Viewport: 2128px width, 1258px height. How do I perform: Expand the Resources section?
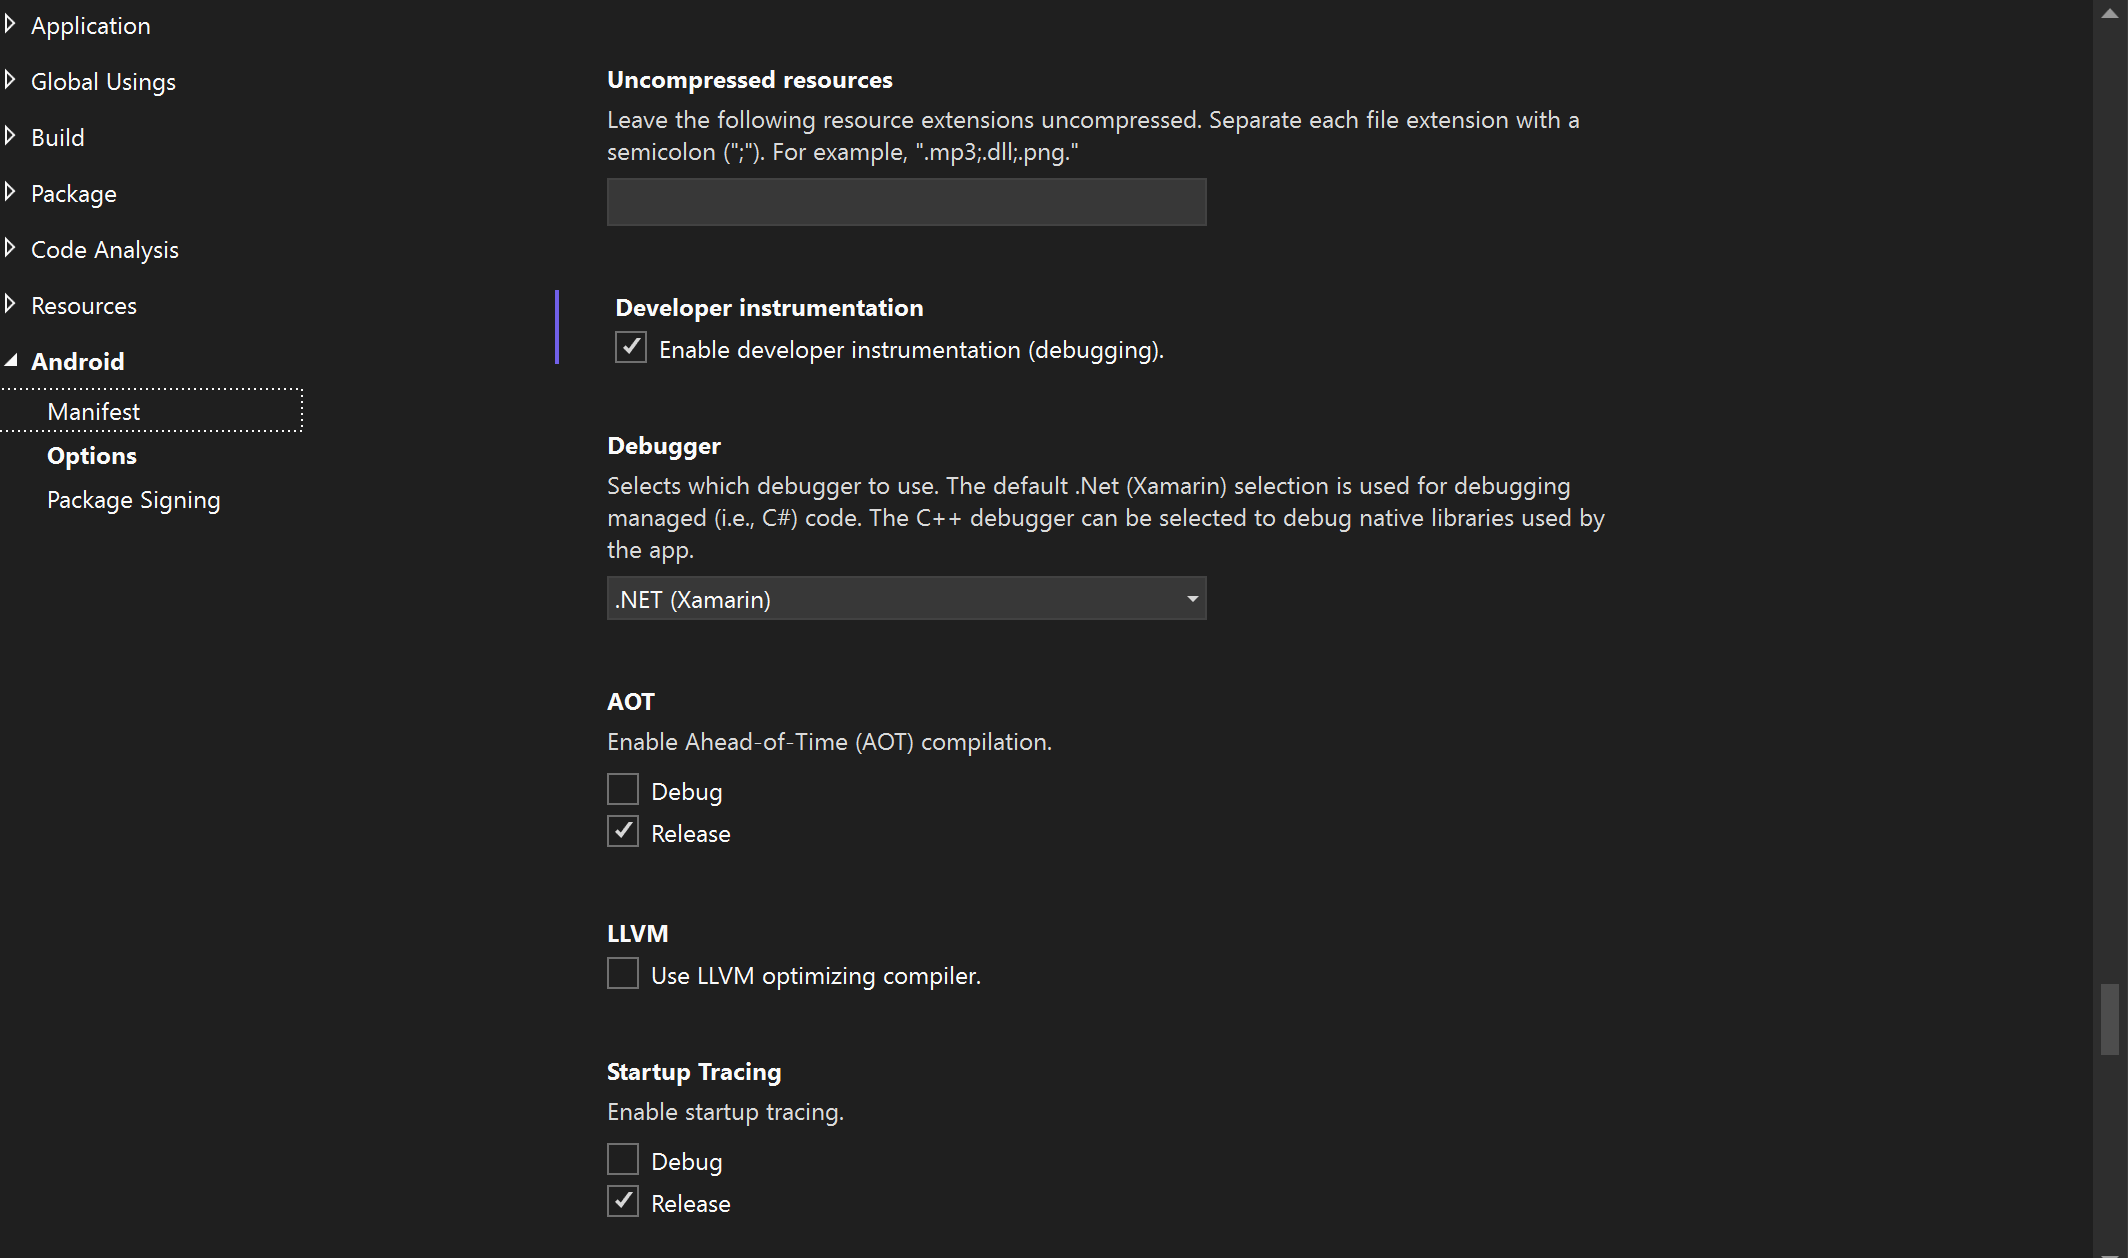[11, 304]
